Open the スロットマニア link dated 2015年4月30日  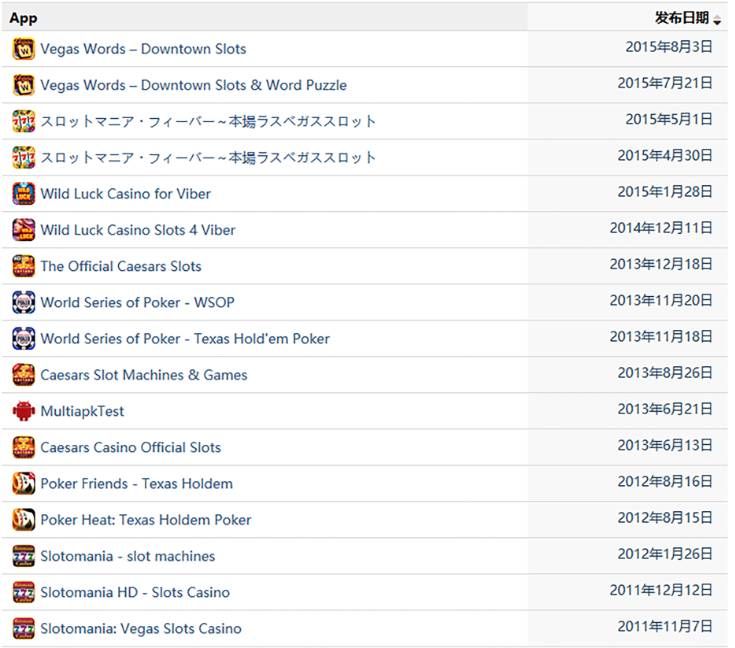coord(208,158)
